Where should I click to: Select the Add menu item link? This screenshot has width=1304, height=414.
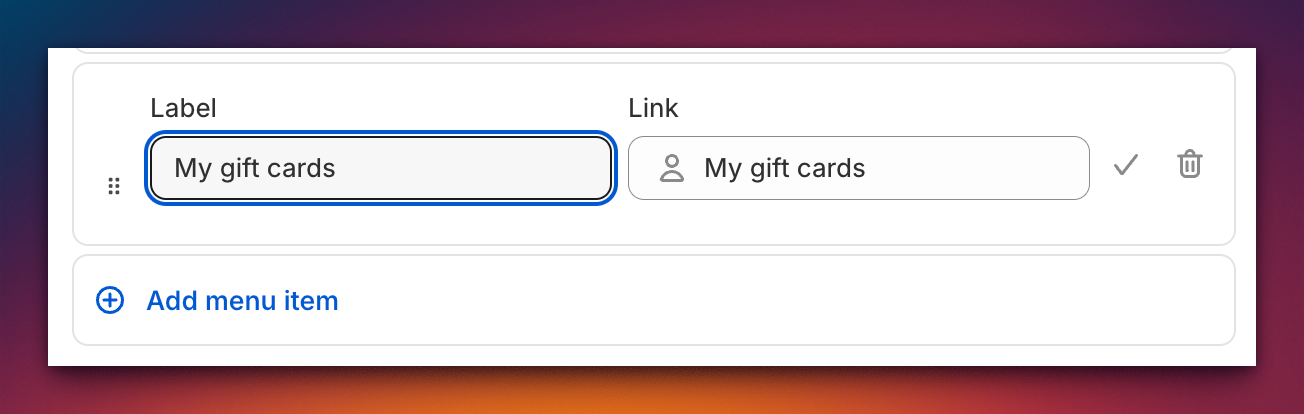click(x=242, y=300)
